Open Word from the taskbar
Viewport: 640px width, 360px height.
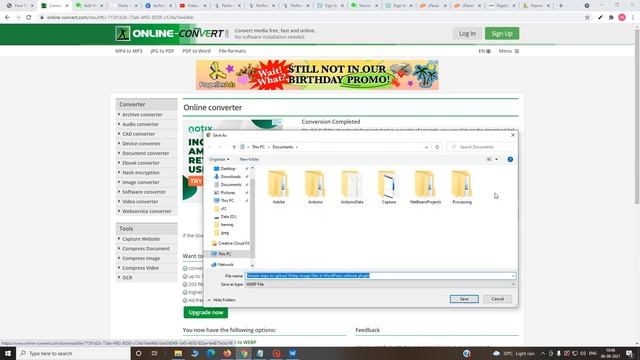[293, 353]
